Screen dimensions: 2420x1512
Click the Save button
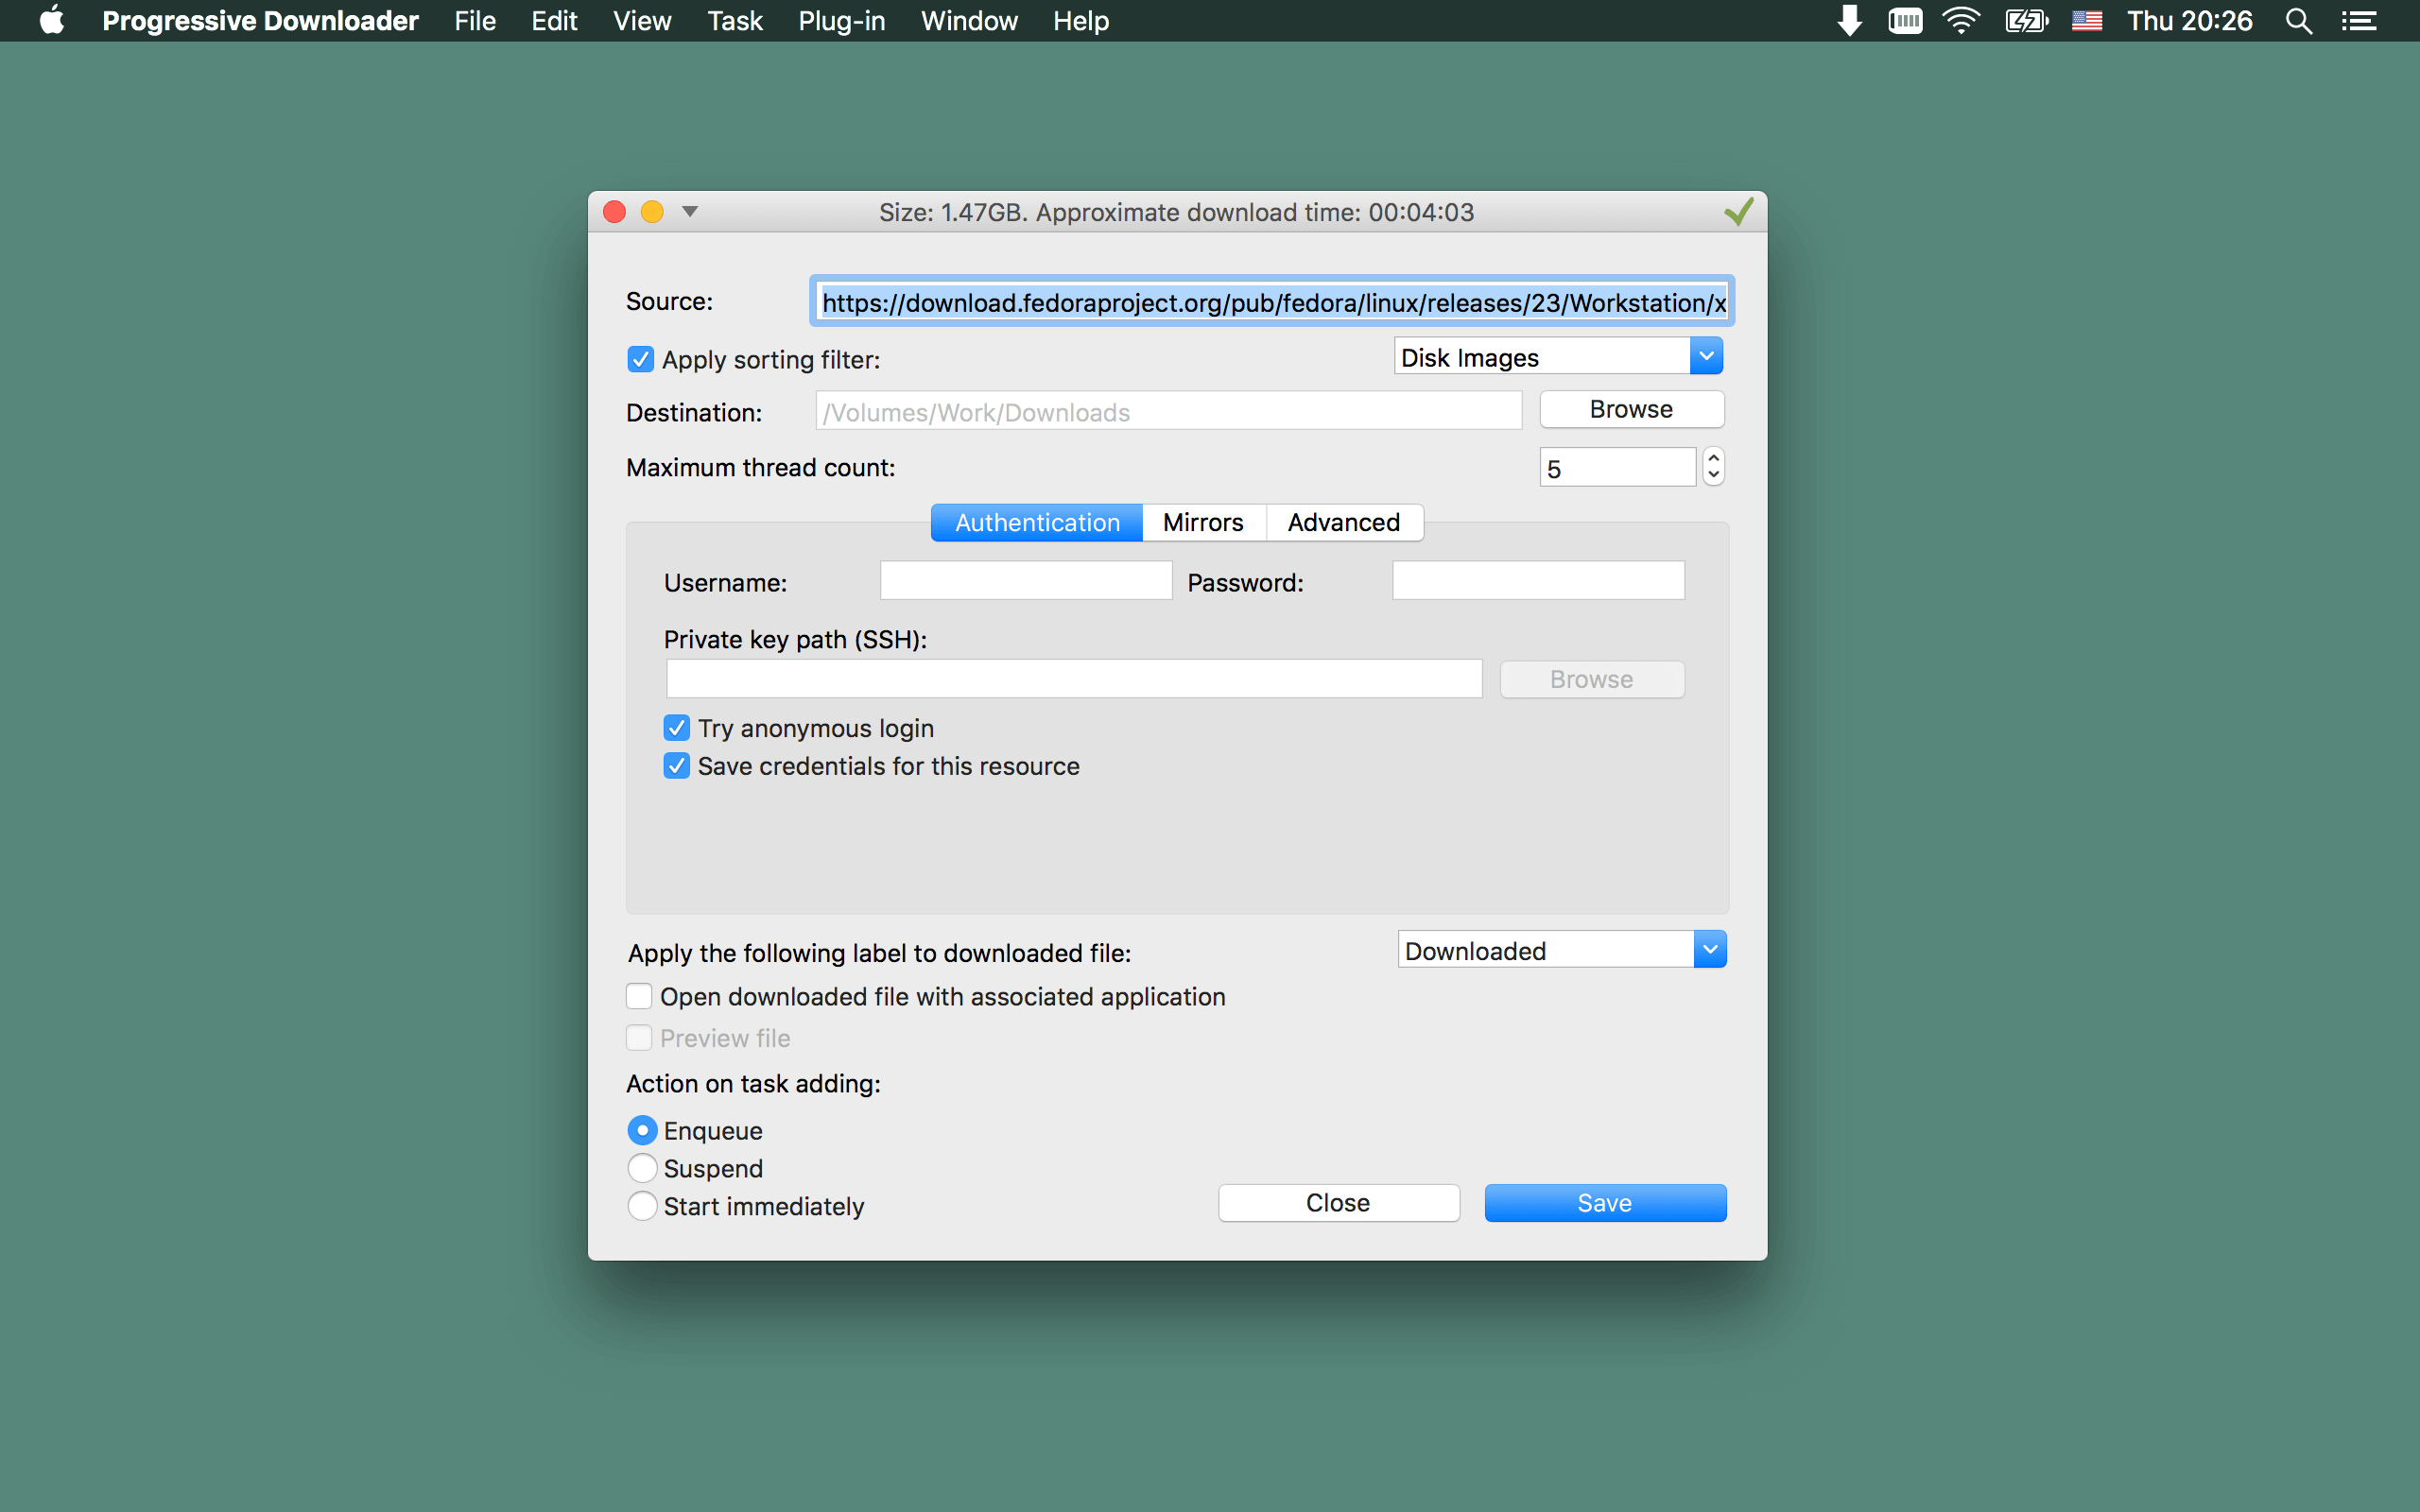[x=1605, y=1202]
